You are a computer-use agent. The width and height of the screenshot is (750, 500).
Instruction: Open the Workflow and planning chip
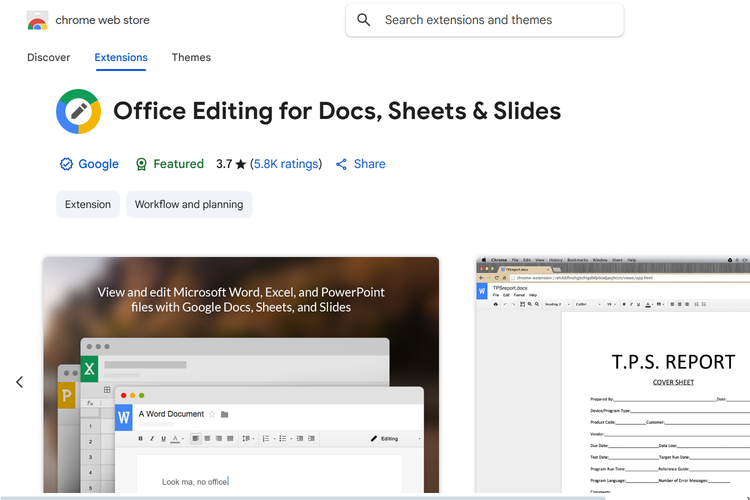pyautogui.click(x=189, y=204)
